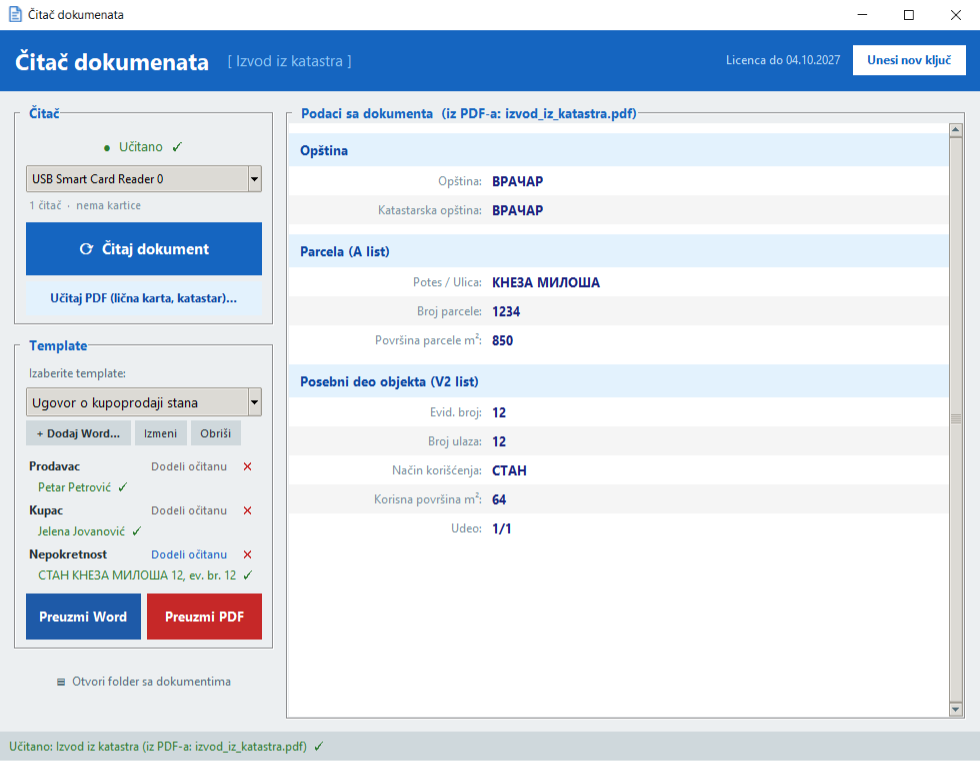Open the template selector dropdown arrow
This screenshot has width=980, height=761.
click(x=254, y=402)
